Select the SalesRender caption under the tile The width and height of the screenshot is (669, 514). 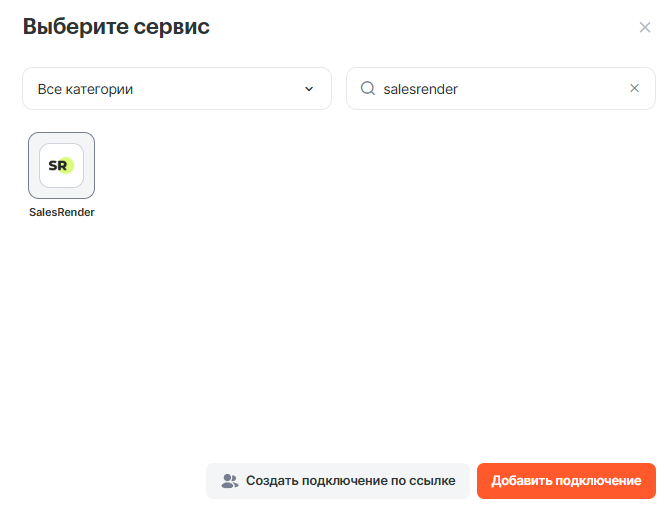pyautogui.click(x=61, y=212)
